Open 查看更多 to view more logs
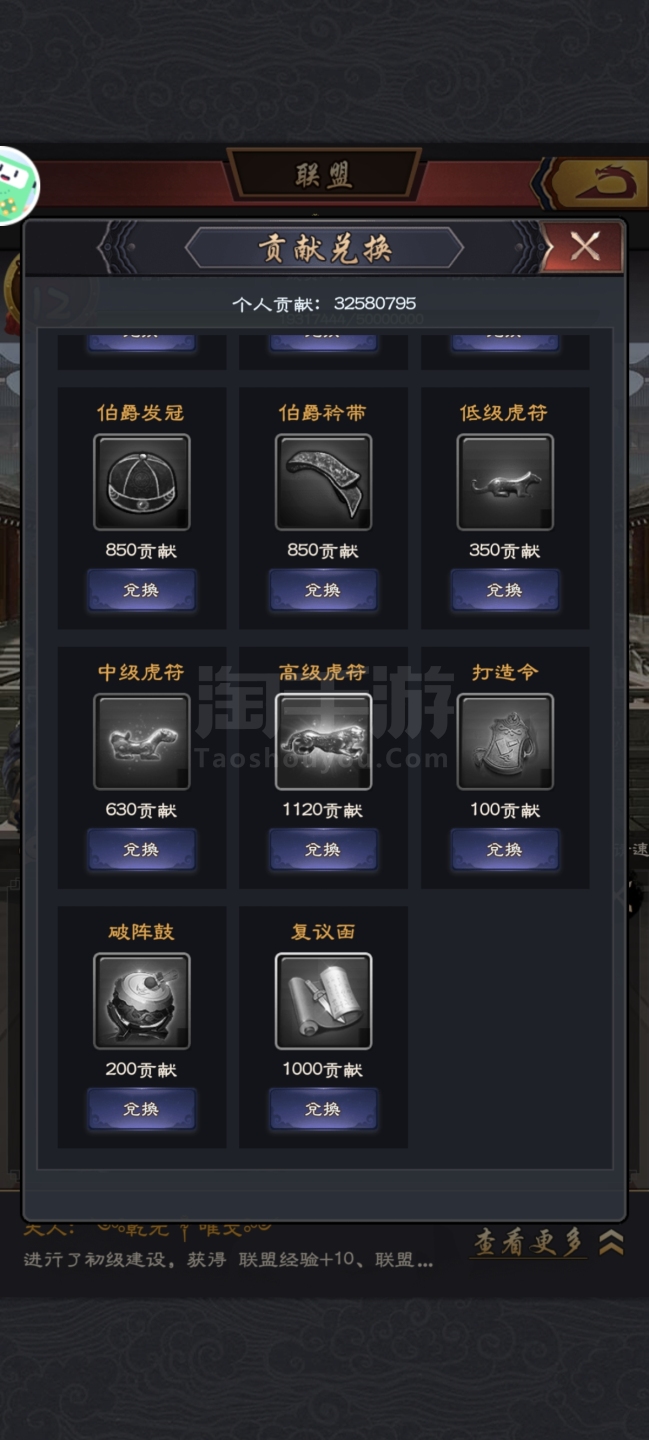The image size is (649, 1440). click(x=529, y=1242)
